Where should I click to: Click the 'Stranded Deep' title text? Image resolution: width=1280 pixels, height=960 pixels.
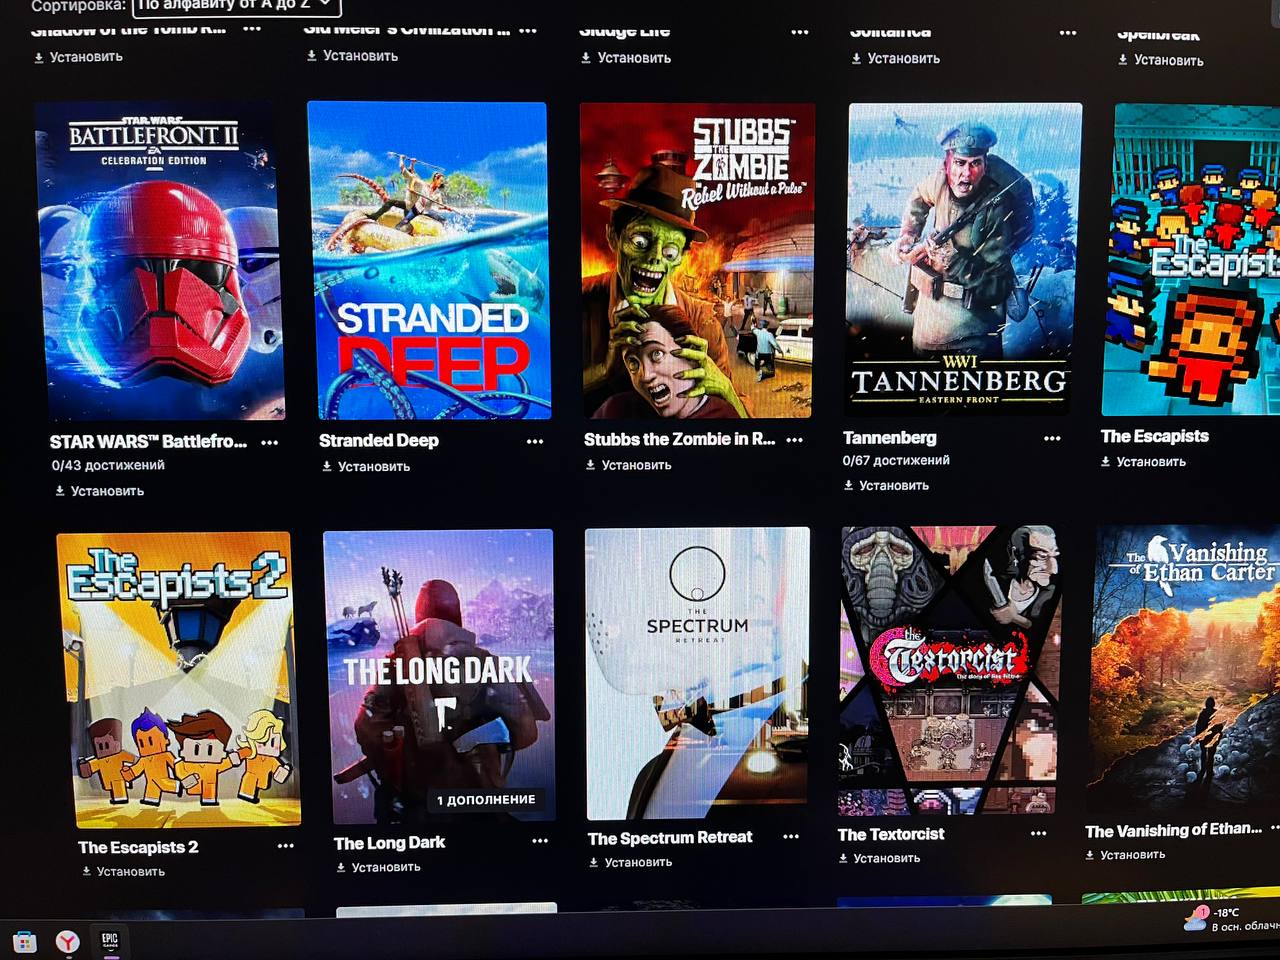coord(379,441)
